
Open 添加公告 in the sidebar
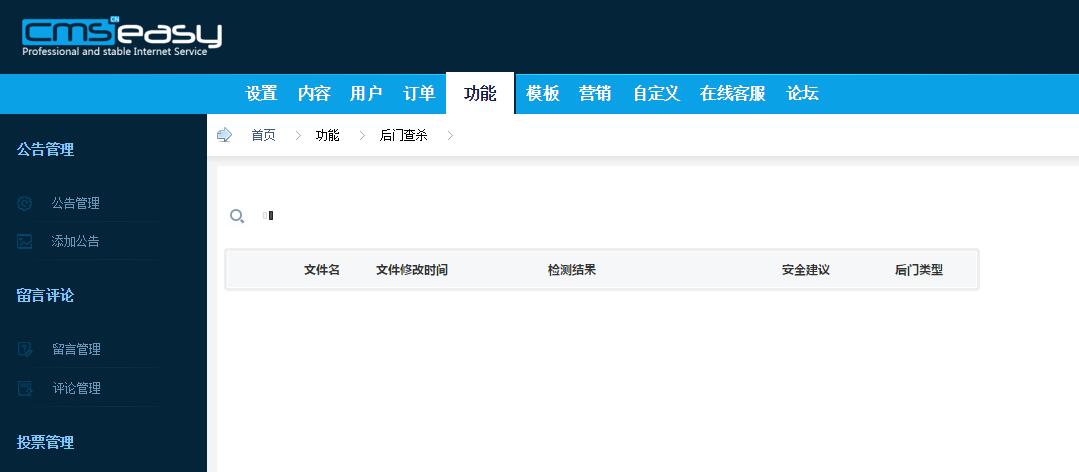click(76, 242)
